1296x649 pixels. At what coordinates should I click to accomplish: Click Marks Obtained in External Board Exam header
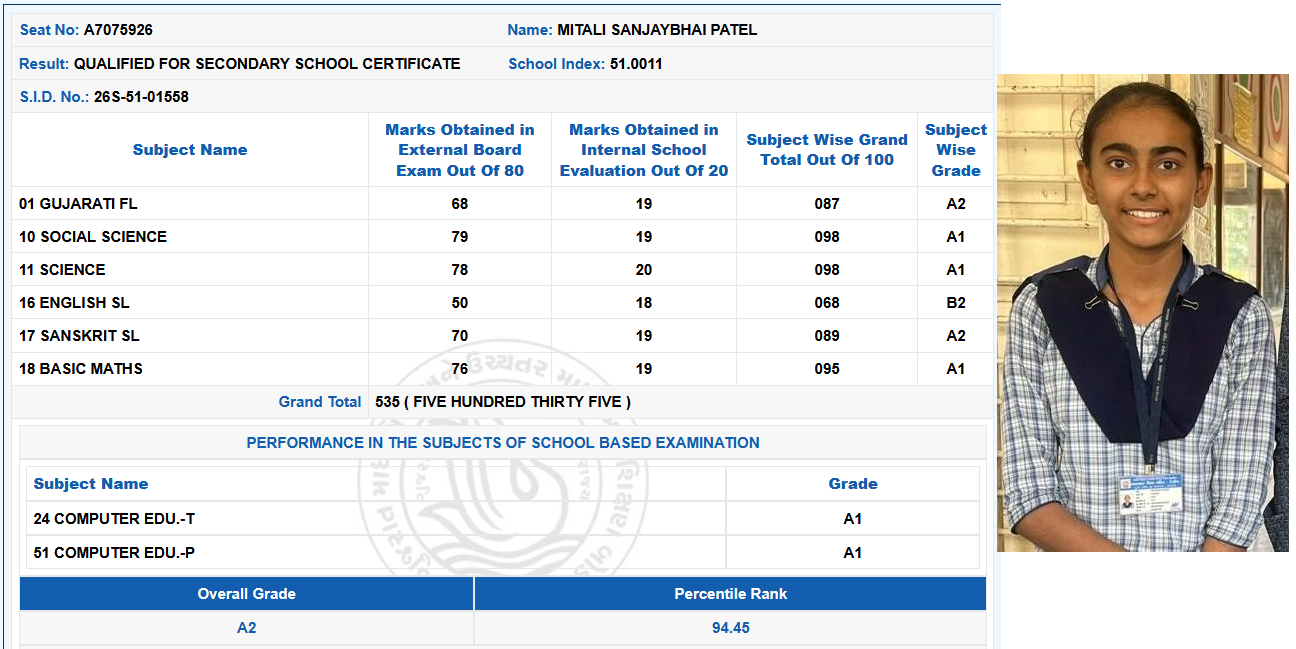tap(460, 150)
